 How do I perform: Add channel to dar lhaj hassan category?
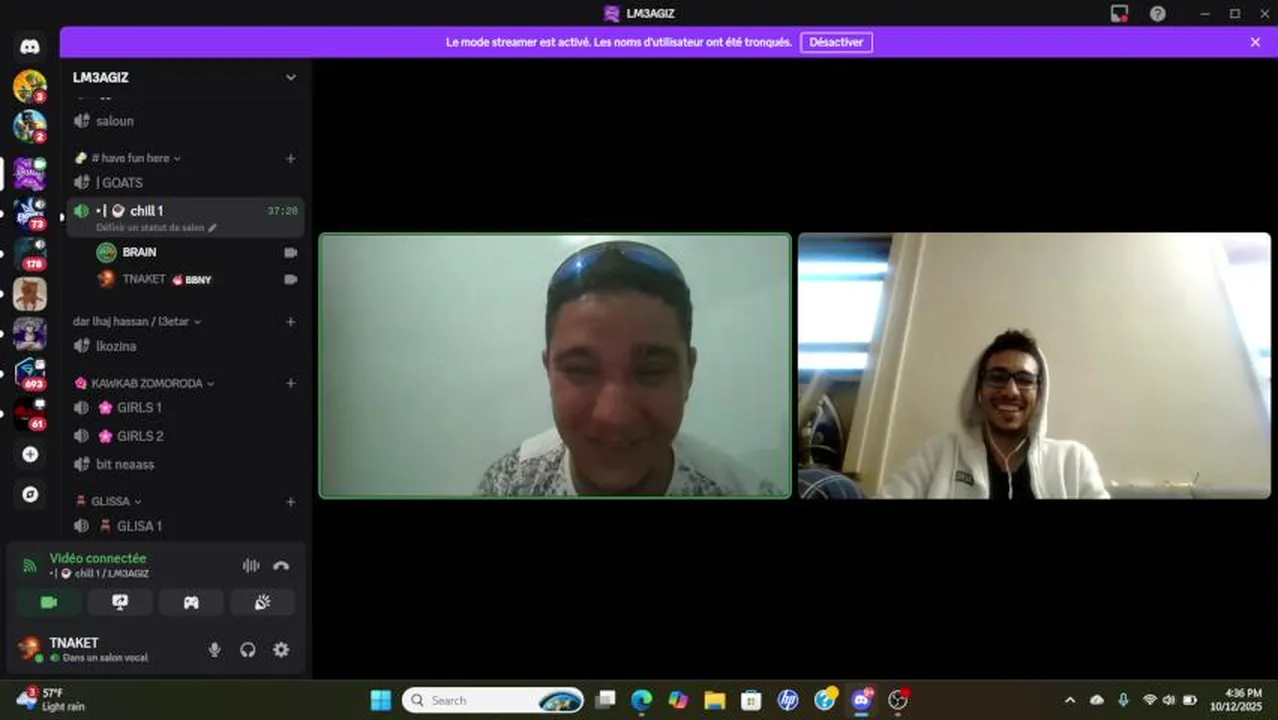point(291,321)
